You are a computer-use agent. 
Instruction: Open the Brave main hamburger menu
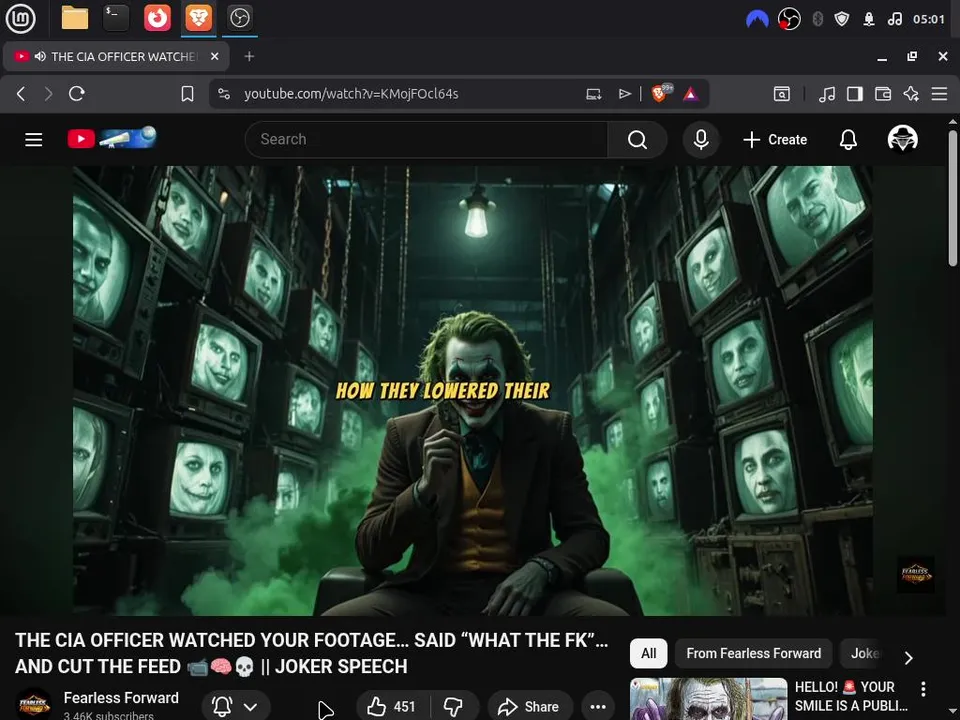tap(939, 94)
